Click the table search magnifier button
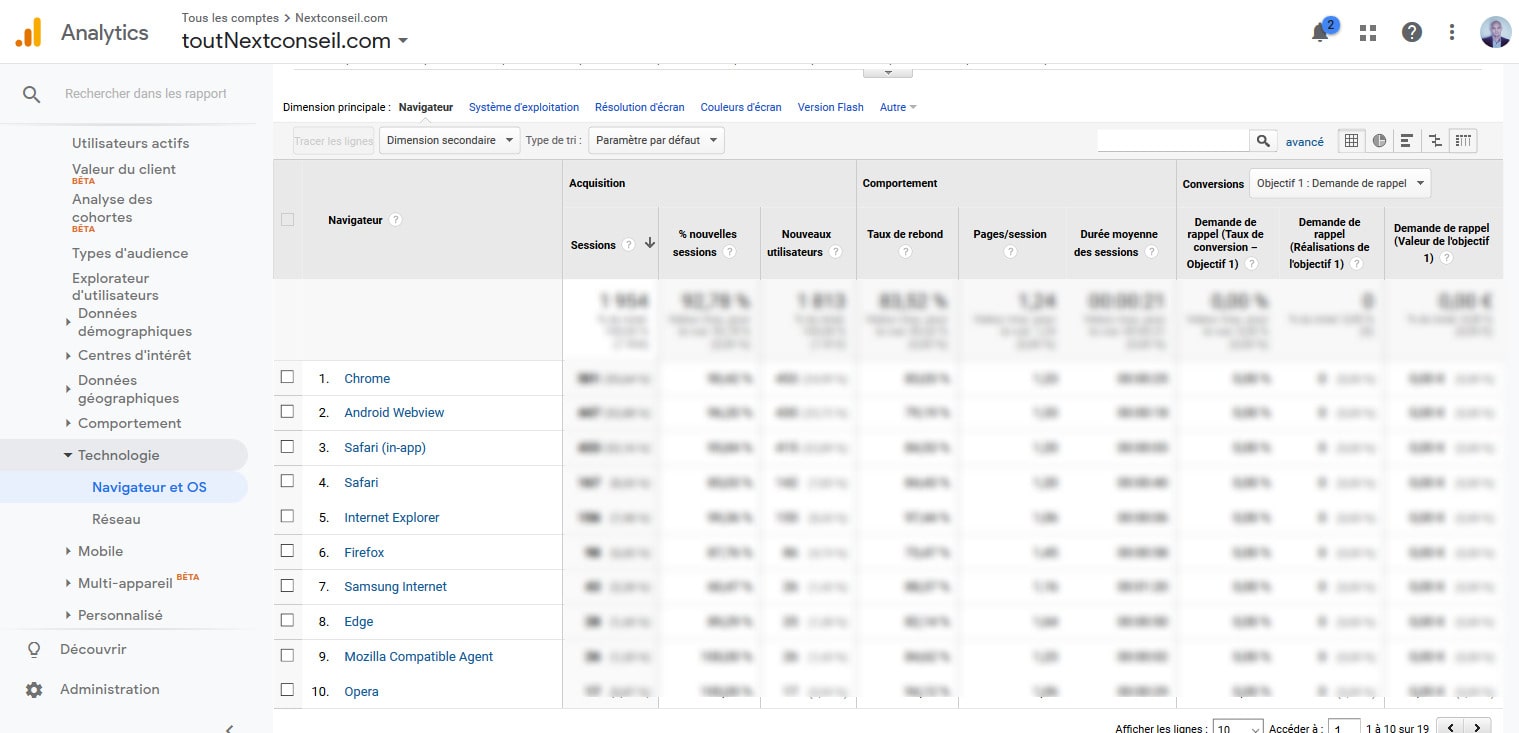Viewport: 1519px width, 733px height. click(1263, 141)
